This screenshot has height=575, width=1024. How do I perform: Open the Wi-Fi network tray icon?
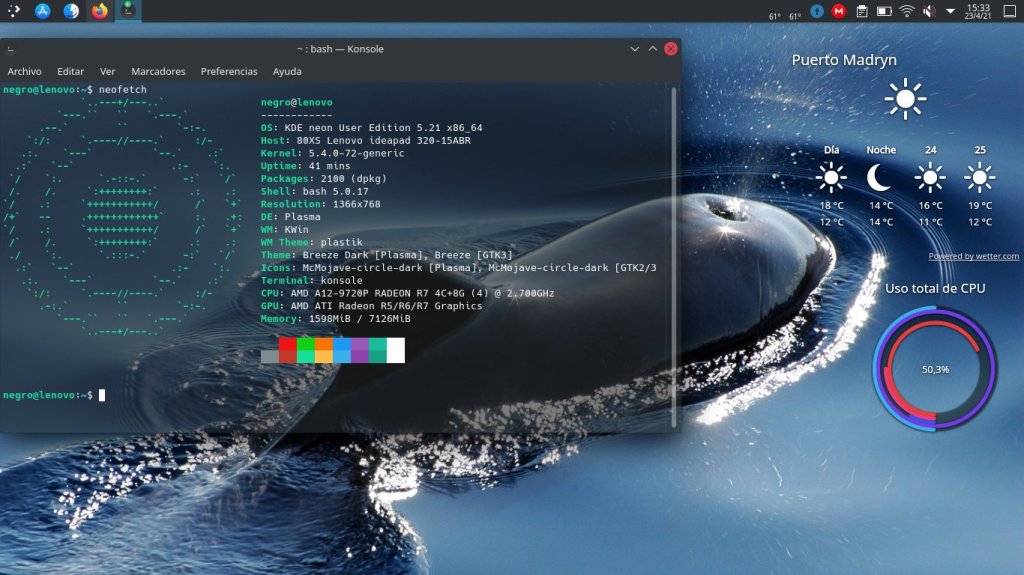[907, 12]
